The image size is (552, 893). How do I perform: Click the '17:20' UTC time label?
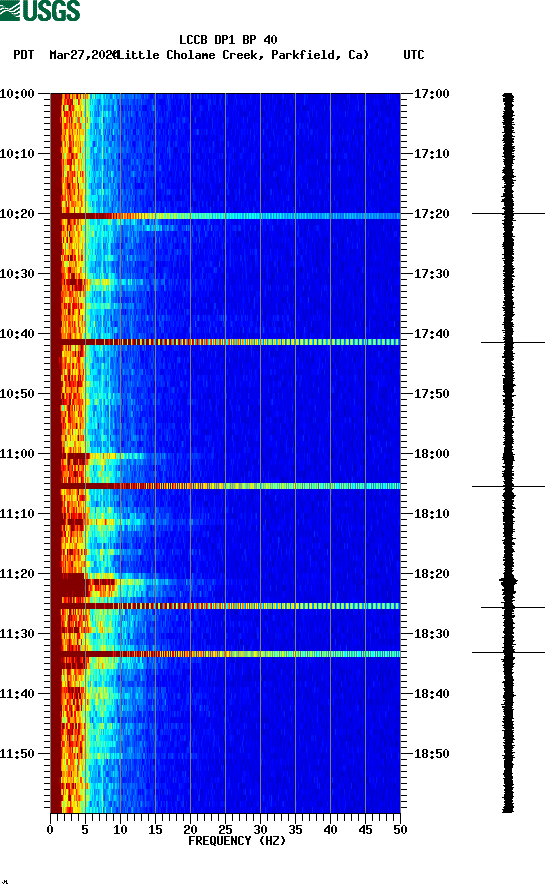coord(431,214)
